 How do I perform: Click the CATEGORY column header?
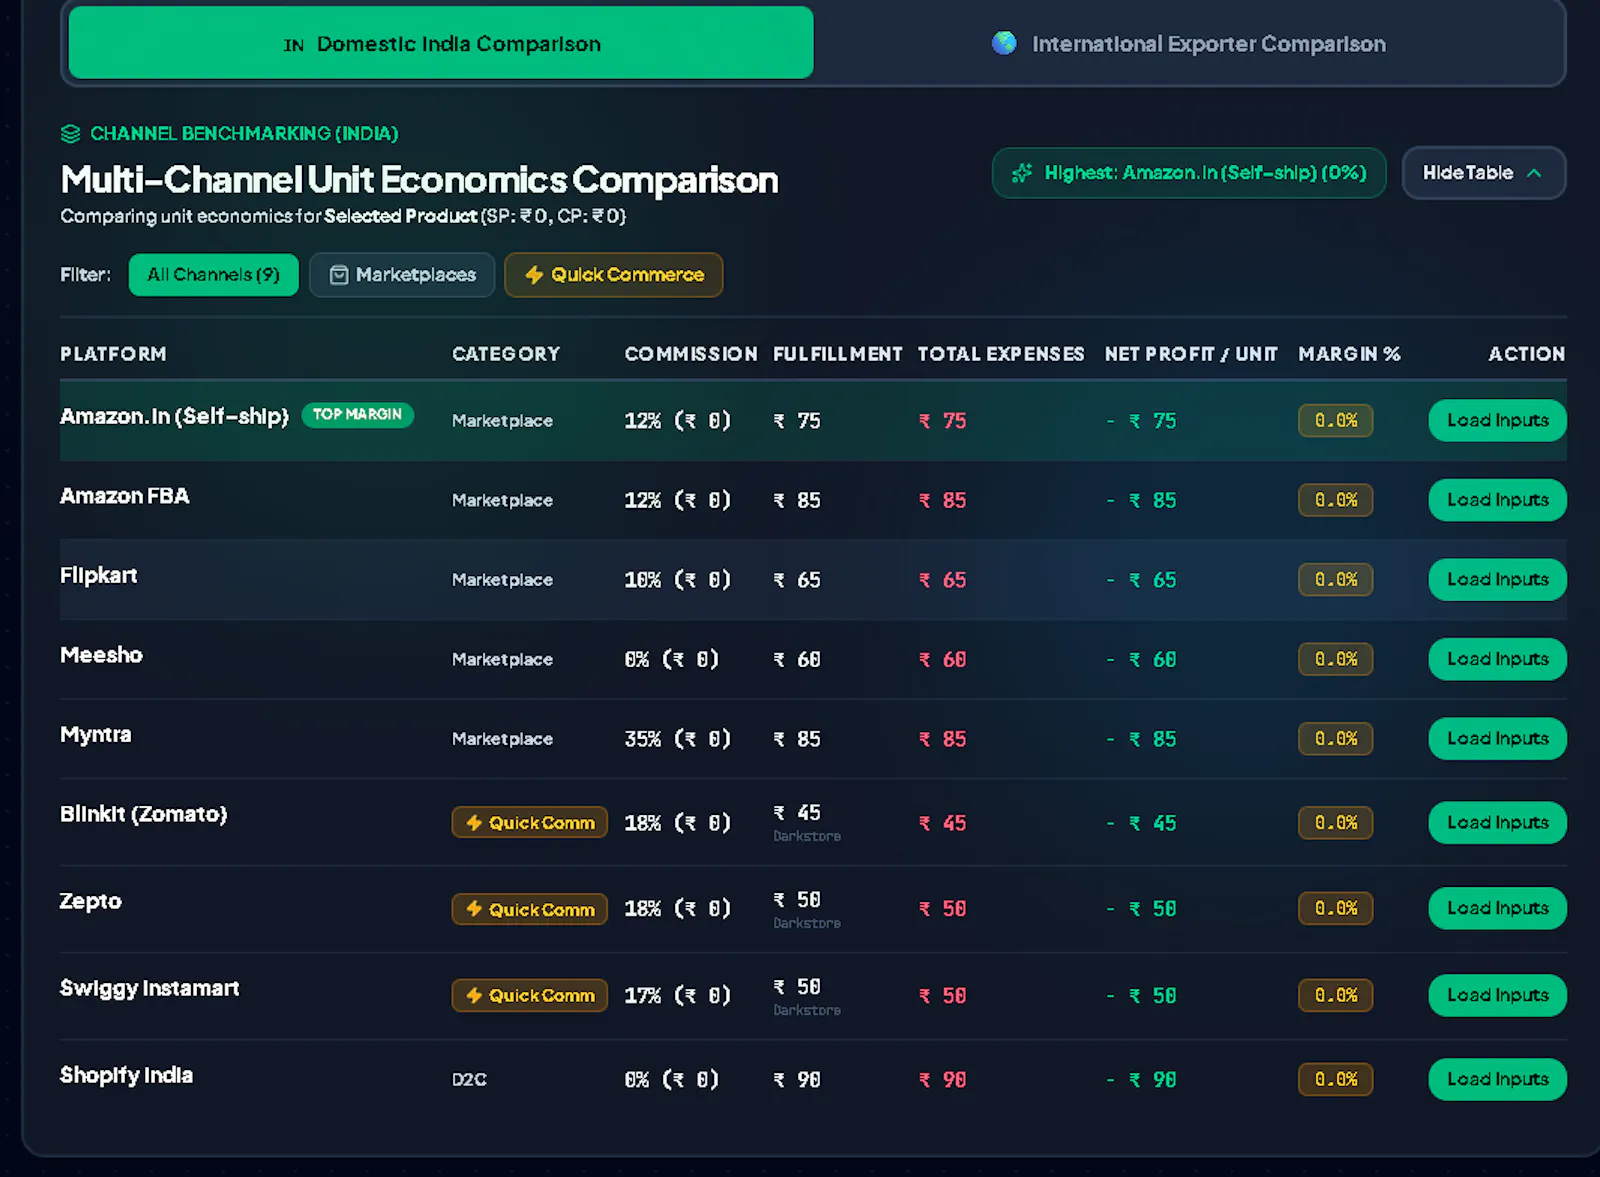506,354
